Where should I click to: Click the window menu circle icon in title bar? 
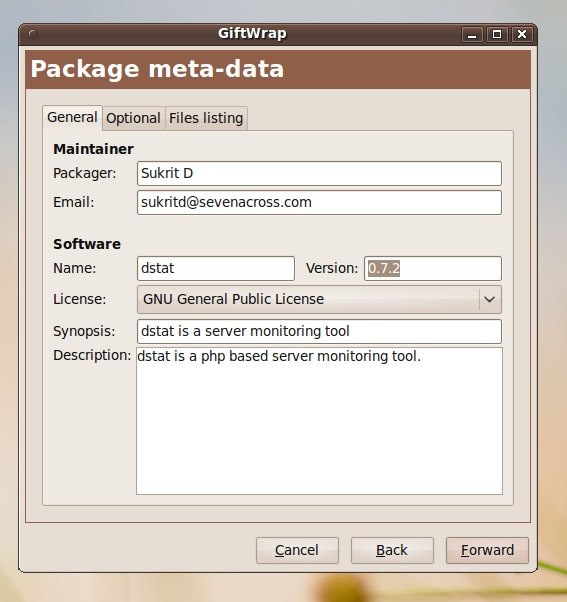click(33, 34)
